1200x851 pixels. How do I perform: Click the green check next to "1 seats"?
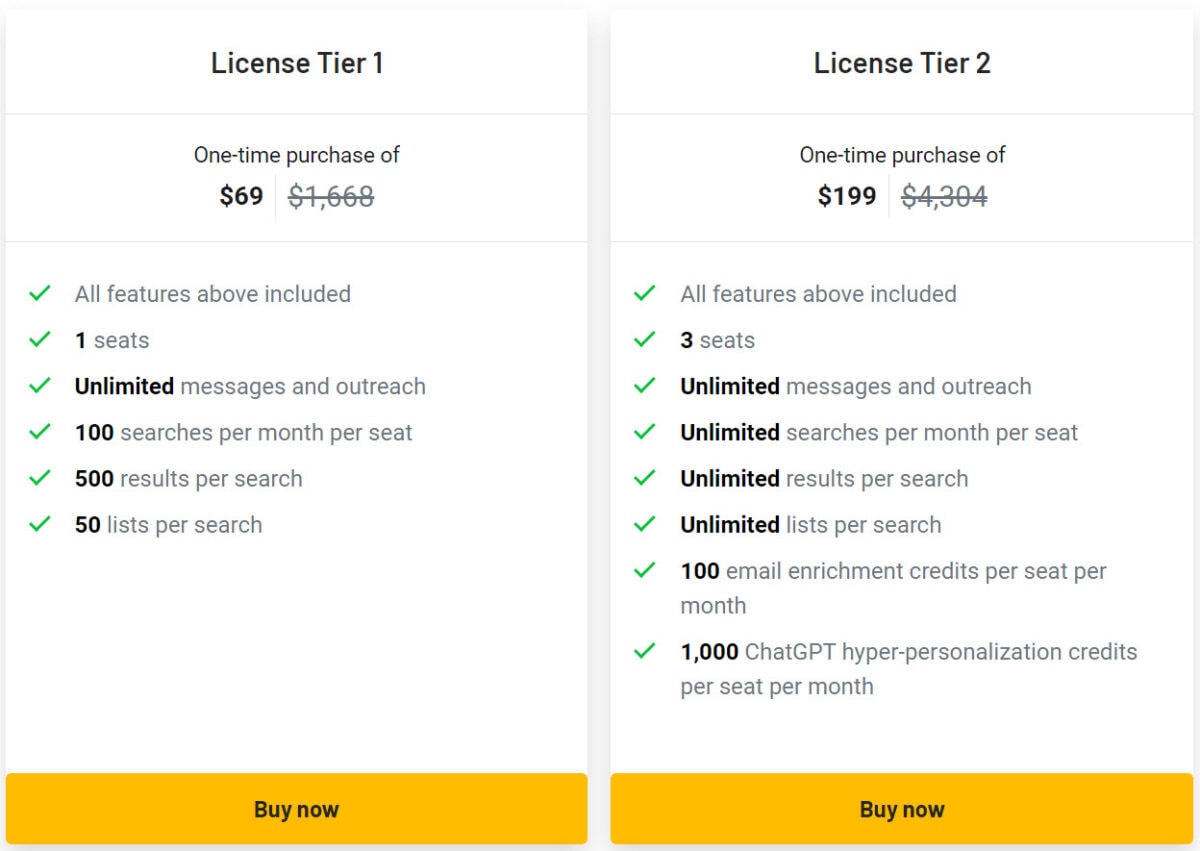[40, 340]
